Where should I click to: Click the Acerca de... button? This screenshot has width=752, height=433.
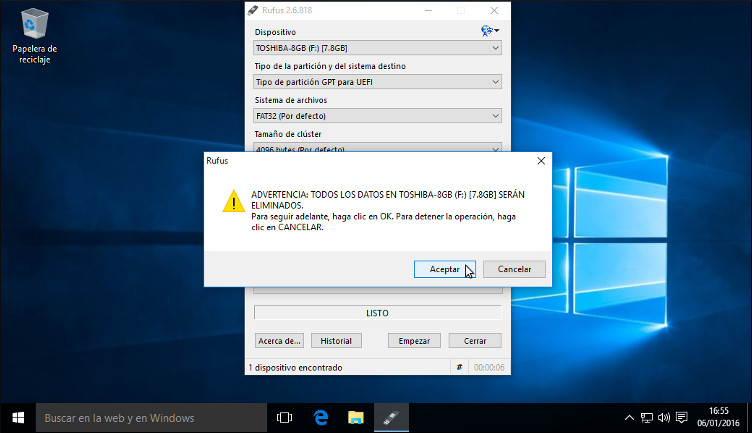tap(279, 341)
